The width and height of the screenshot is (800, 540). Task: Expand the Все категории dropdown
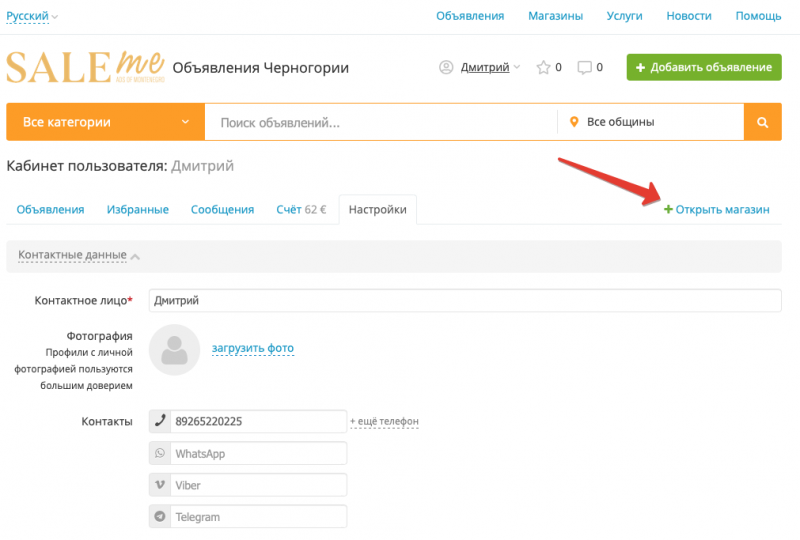pos(105,123)
